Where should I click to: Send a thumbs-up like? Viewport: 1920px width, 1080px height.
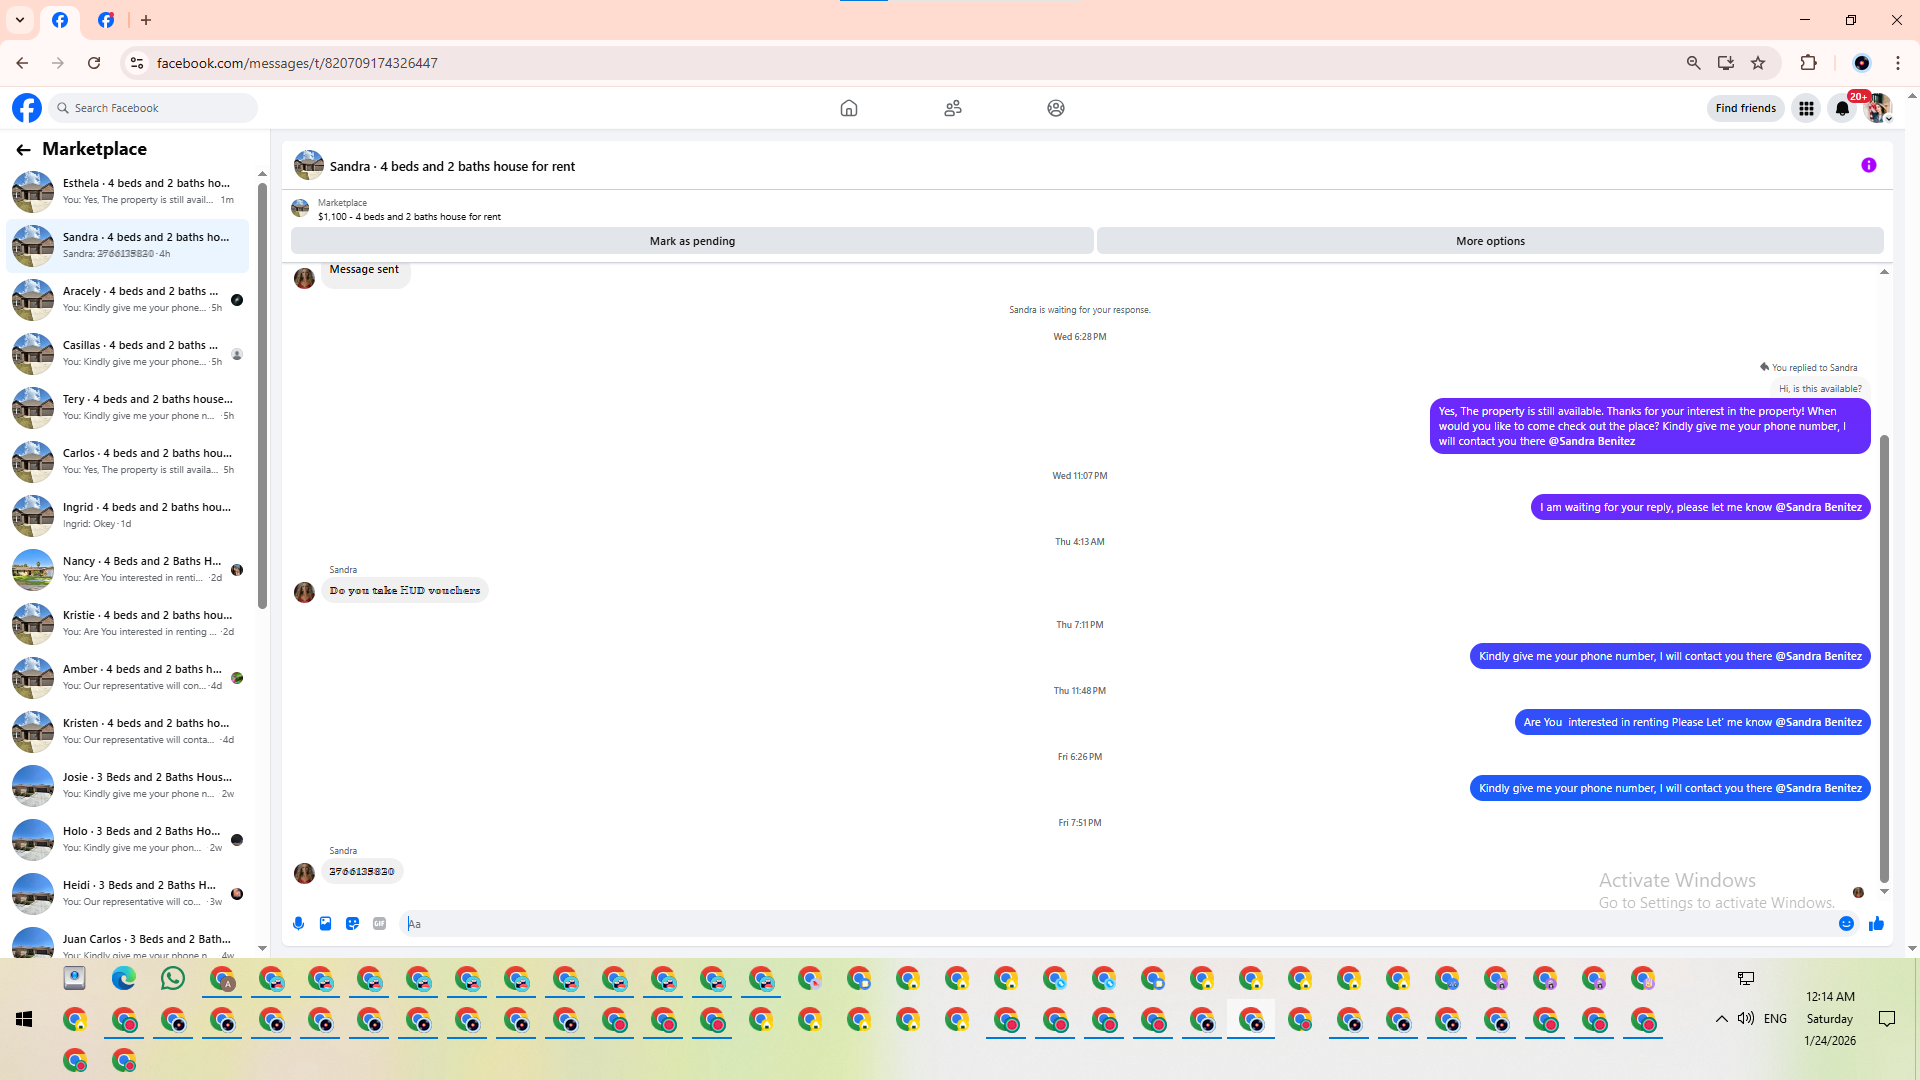click(1876, 924)
